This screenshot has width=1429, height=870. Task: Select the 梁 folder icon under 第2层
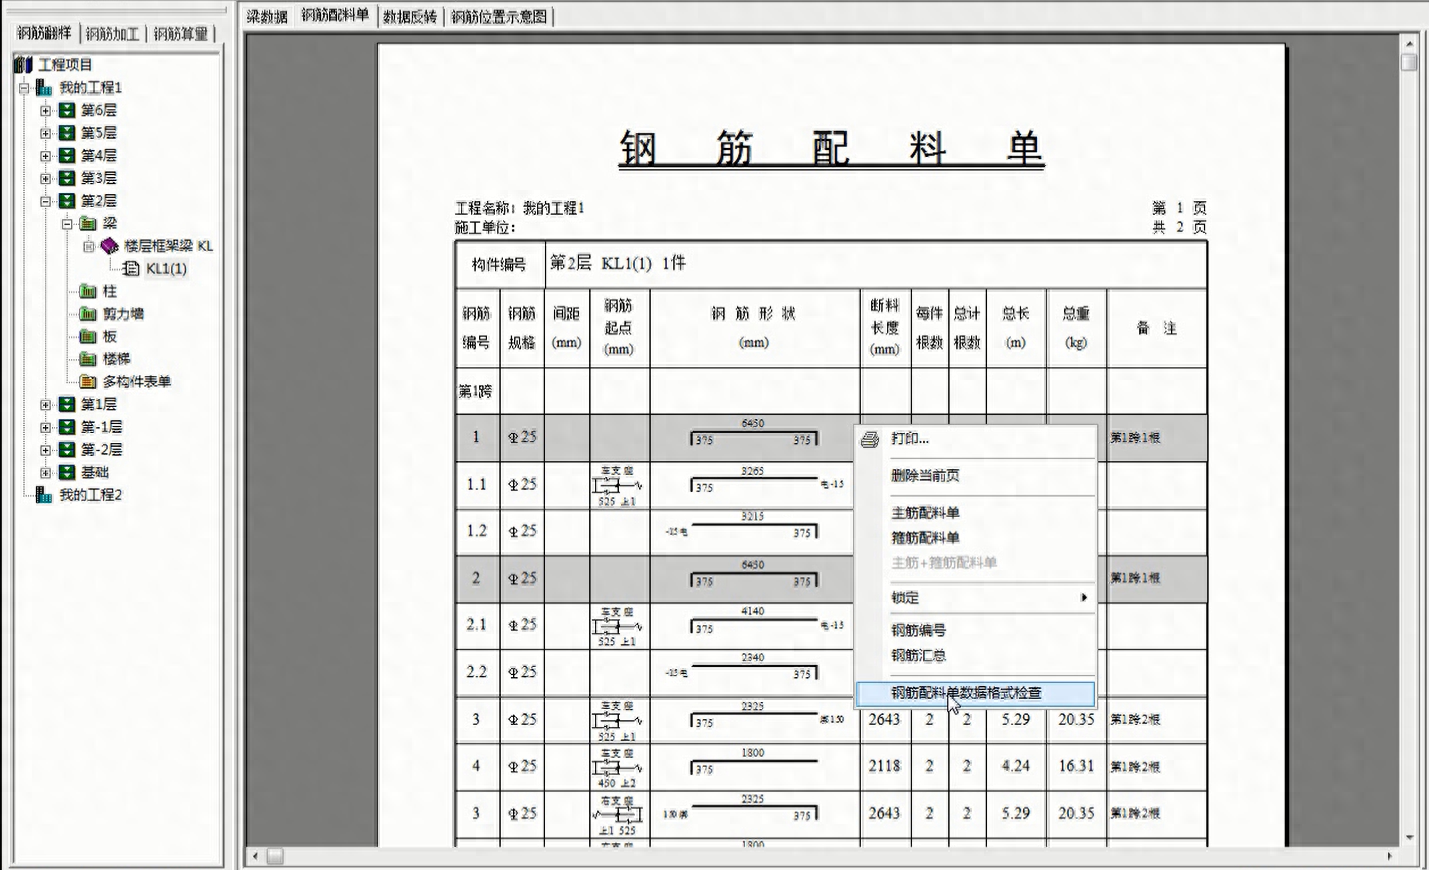tap(89, 223)
